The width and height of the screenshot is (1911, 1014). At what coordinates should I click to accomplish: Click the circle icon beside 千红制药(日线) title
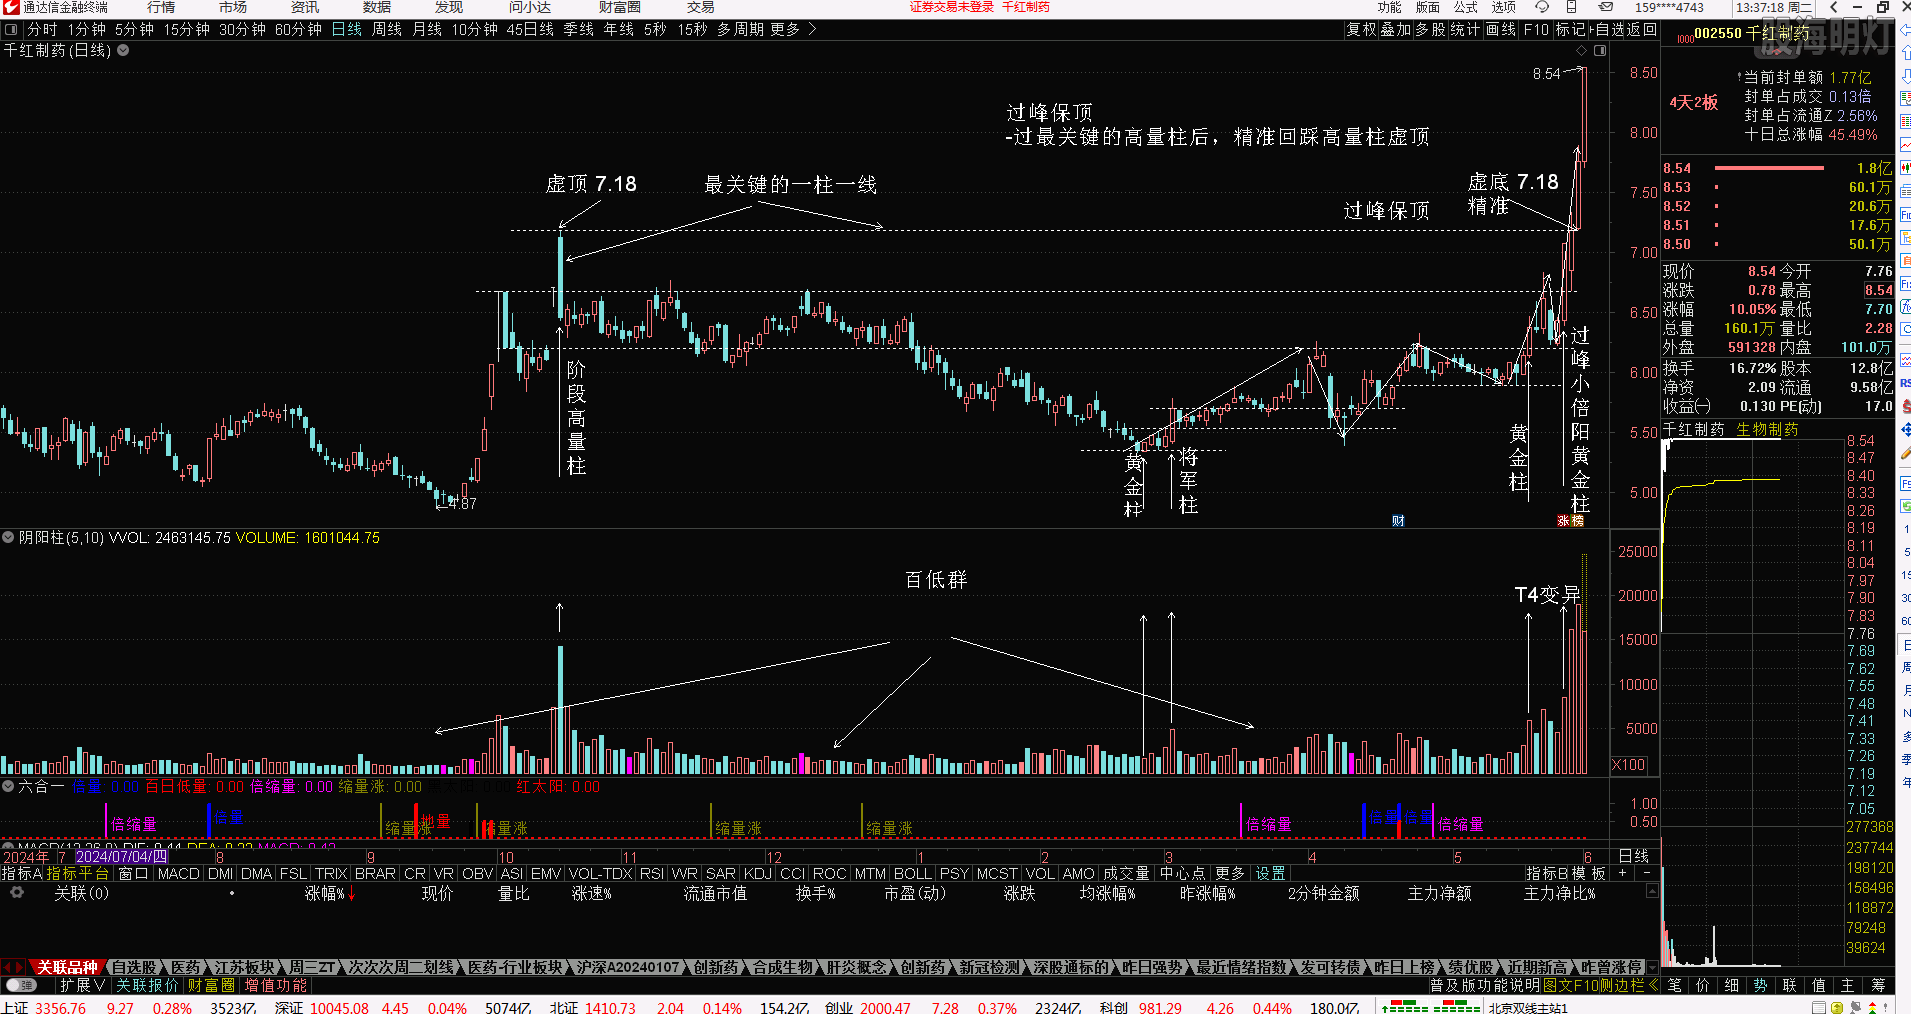click(x=123, y=50)
